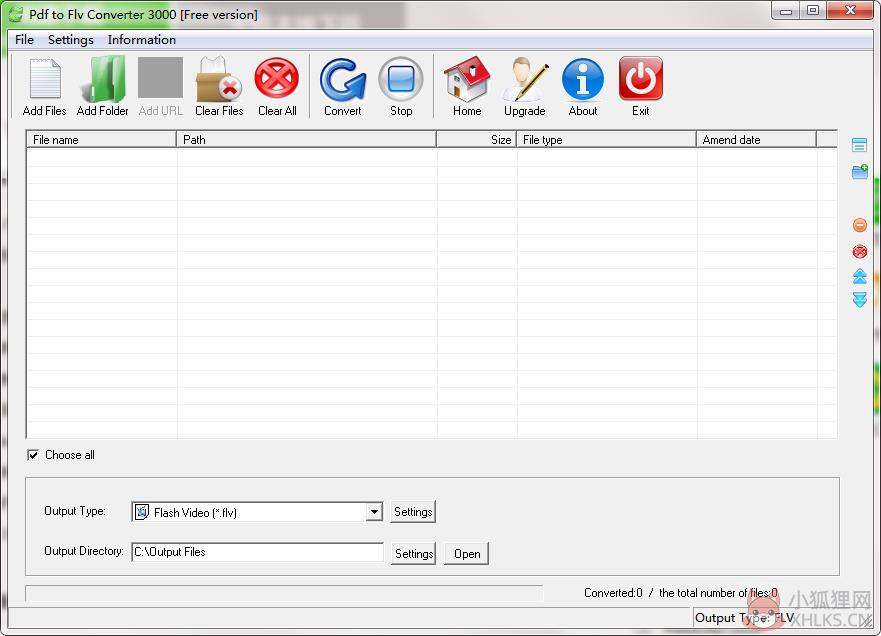Click Settings button beside Output Directory

point(414,553)
